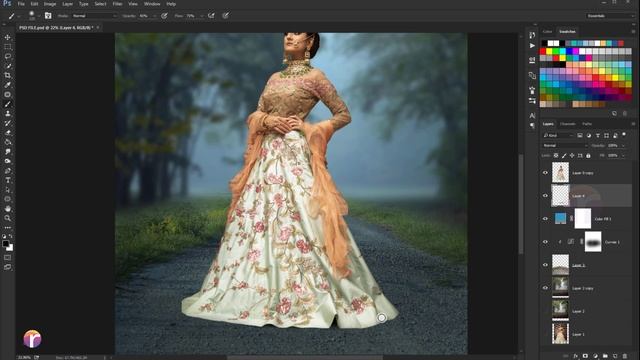Hide the Color Fill 1 layer
The width and height of the screenshot is (640, 360).
pos(545,219)
